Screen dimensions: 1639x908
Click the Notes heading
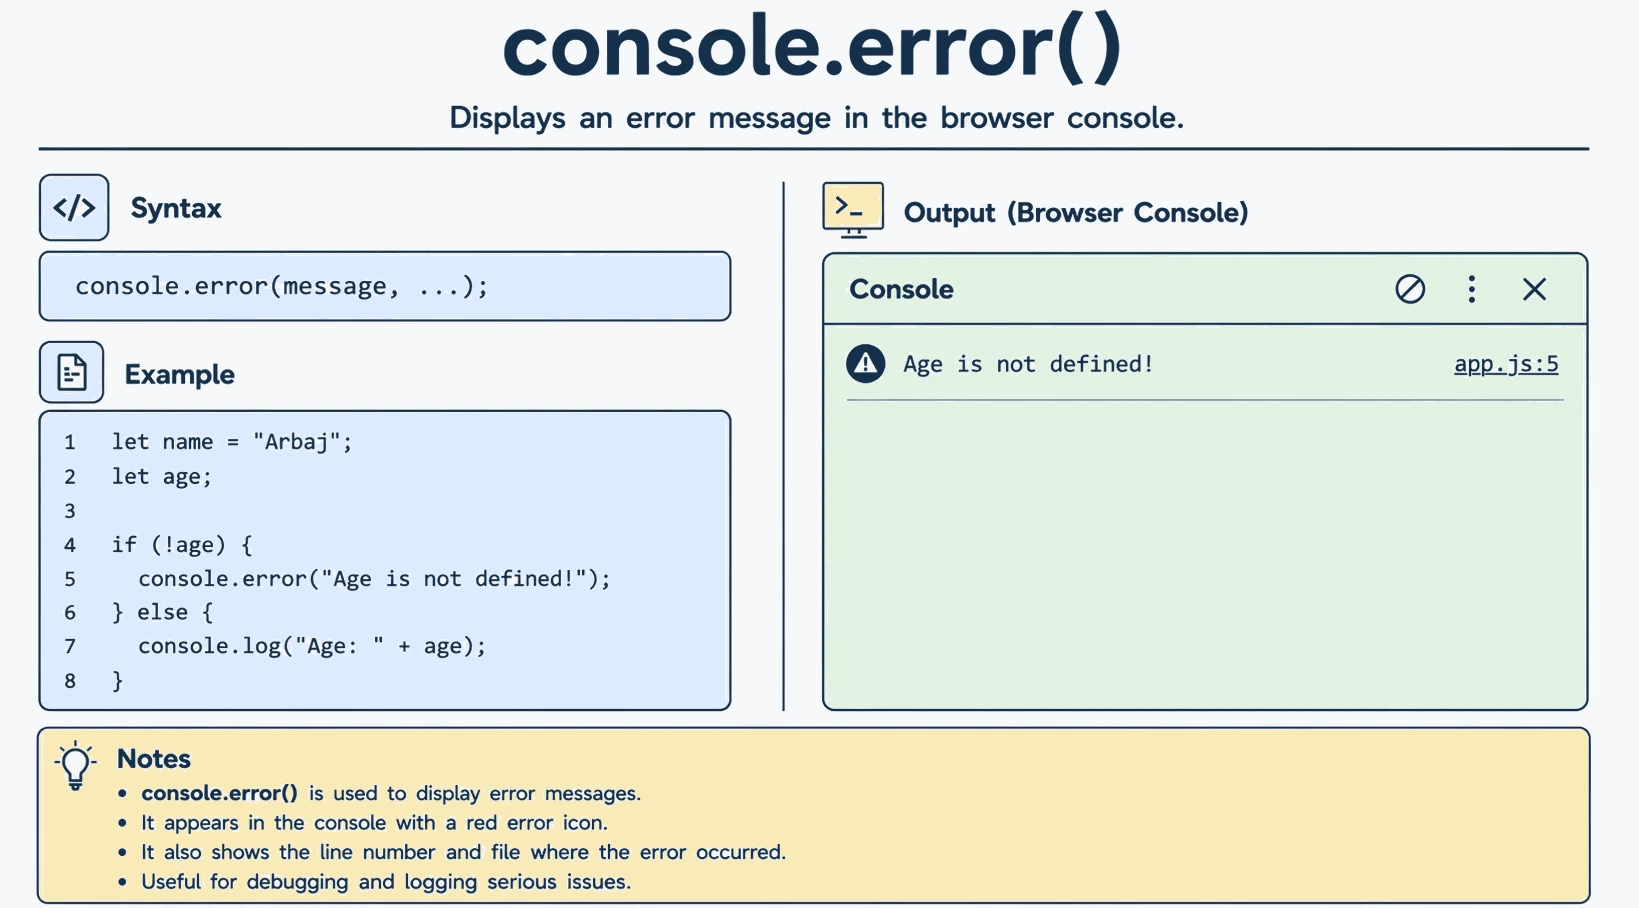pyautogui.click(x=154, y=759)
